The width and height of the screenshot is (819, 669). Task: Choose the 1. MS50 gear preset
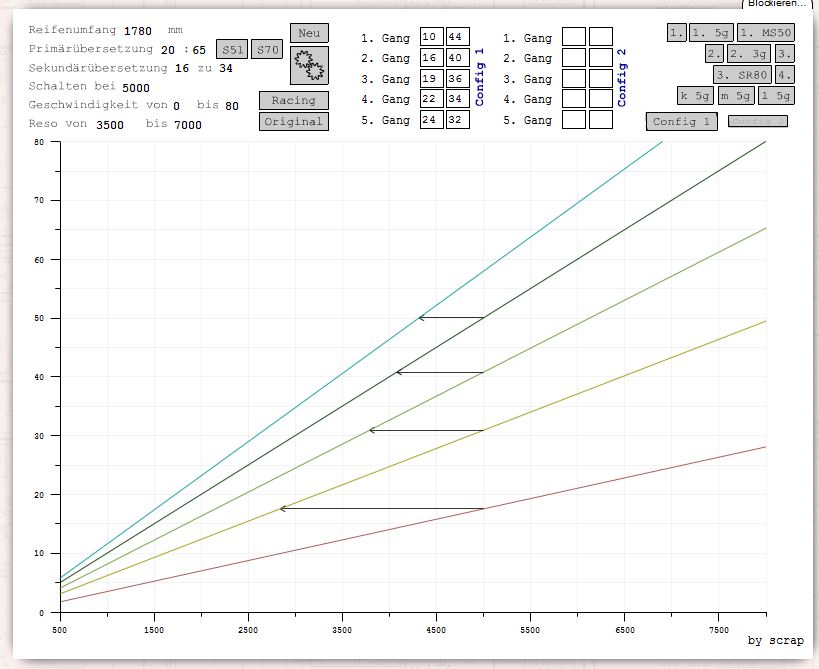point(765,32)
